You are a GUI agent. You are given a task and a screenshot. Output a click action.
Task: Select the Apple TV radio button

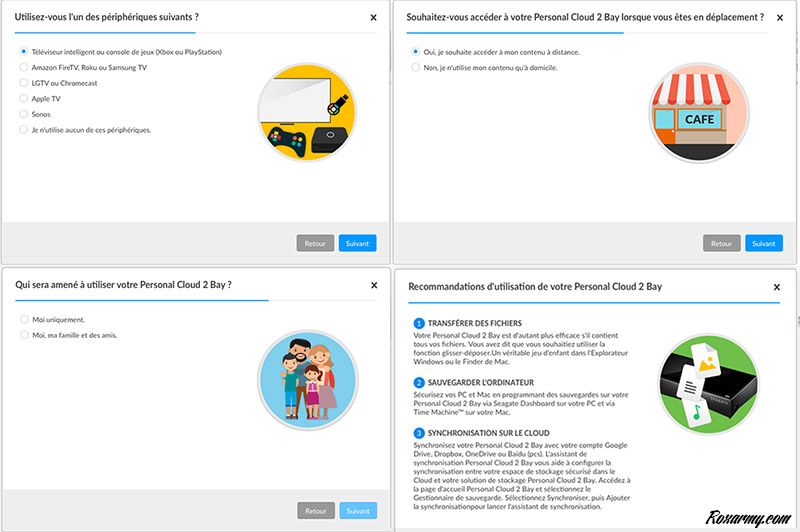[x=24, y=98]
